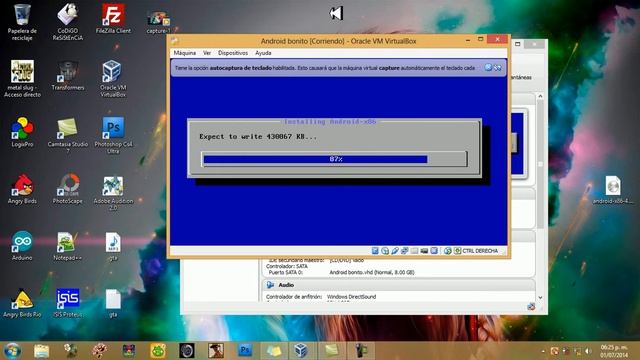Click the Expect to write 430867 KB text
This screenshot has height=360, width=640.
coord(258,137)
